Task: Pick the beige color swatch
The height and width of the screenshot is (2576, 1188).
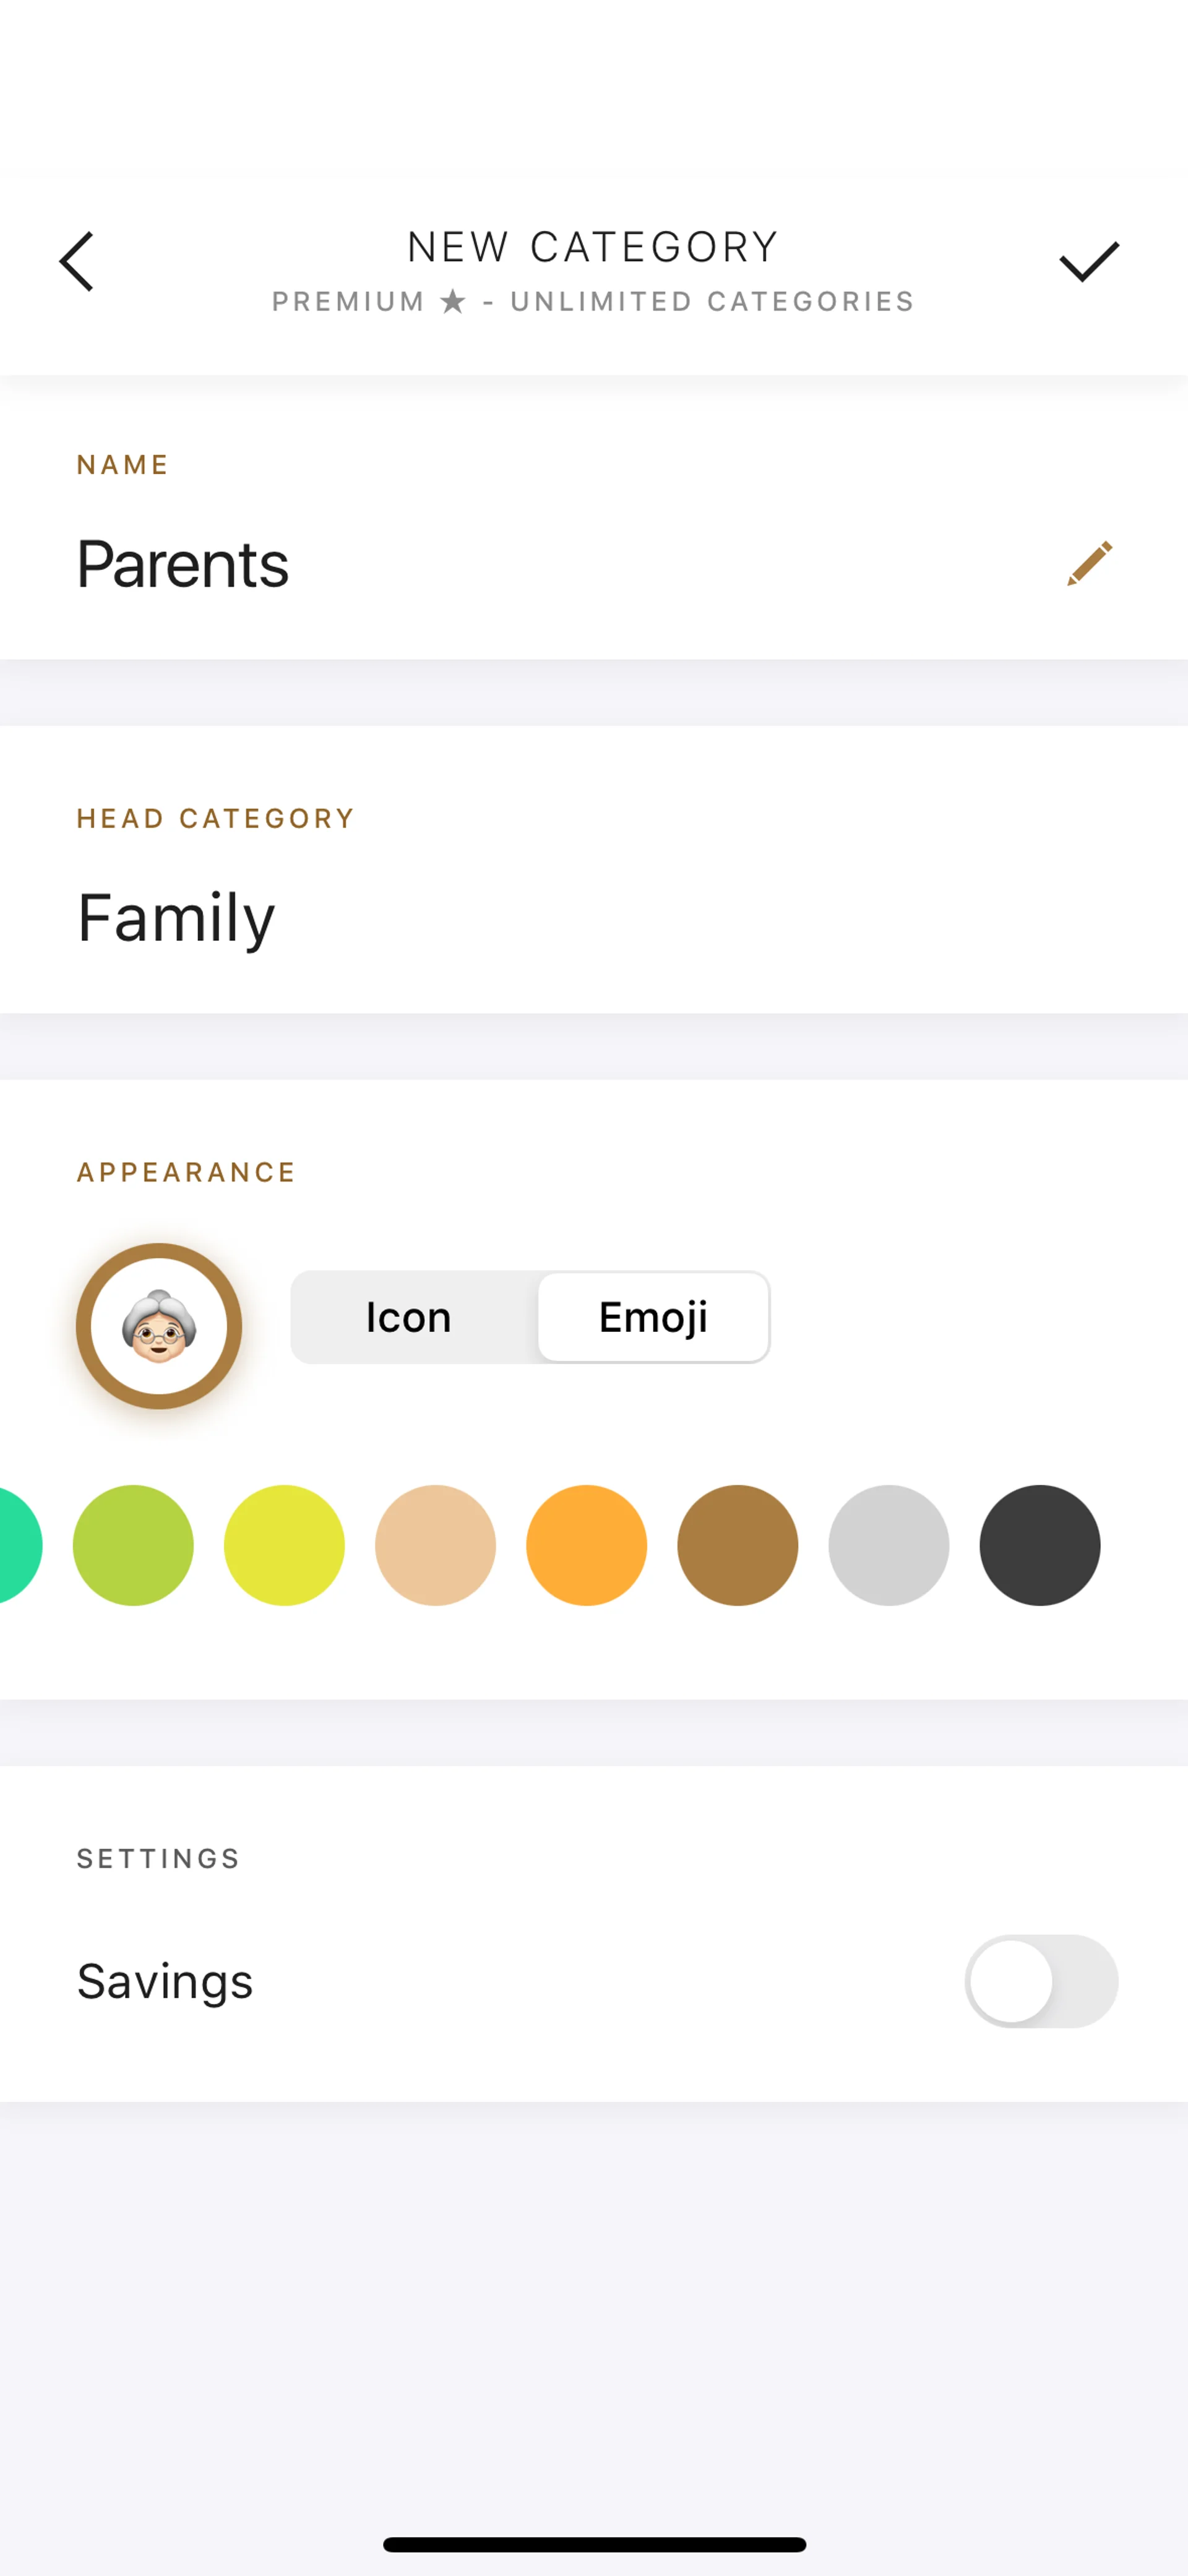Action: pyautogui.click(x=435, y=1545)
